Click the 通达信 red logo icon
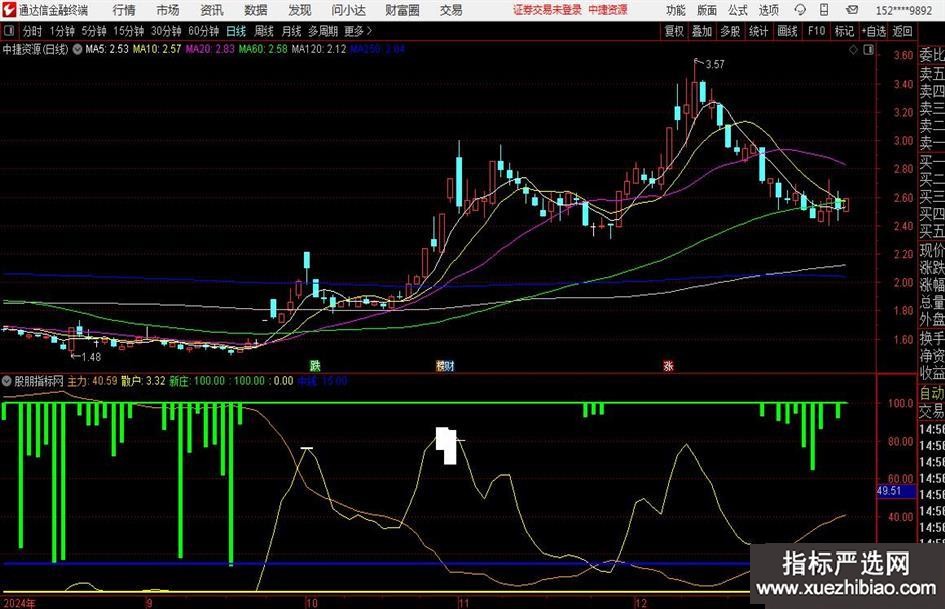 (x=9, y=10)
